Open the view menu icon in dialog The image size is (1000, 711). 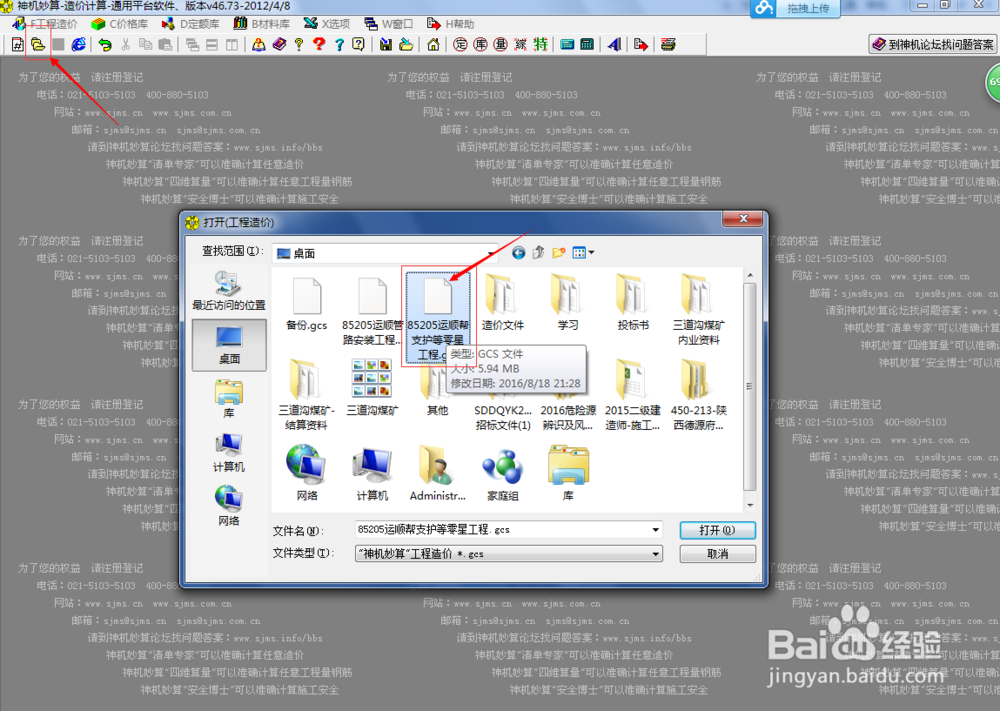coord(583,253)
